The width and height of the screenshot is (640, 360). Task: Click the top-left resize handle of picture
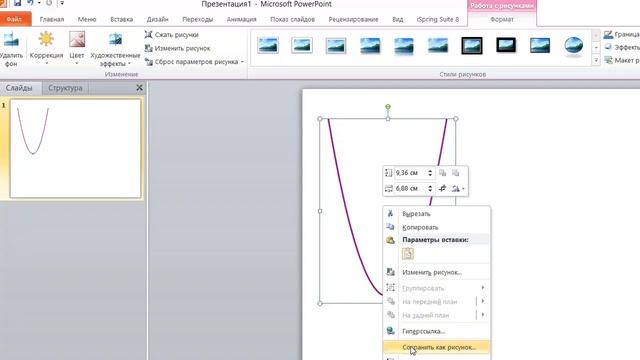[320, 119]
